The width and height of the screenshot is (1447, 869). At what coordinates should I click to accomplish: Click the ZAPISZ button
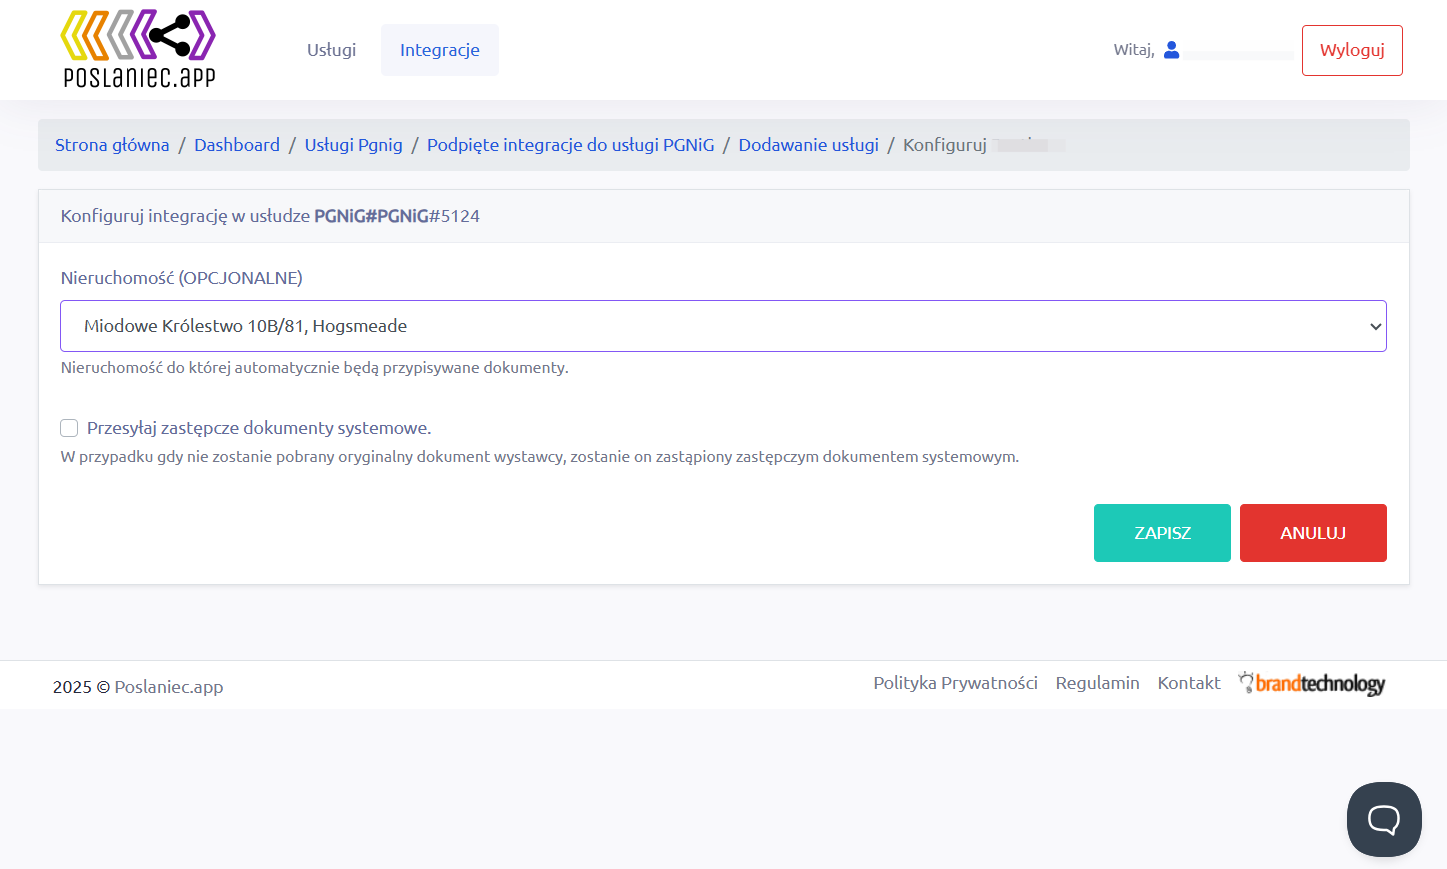click(1162, 533)
